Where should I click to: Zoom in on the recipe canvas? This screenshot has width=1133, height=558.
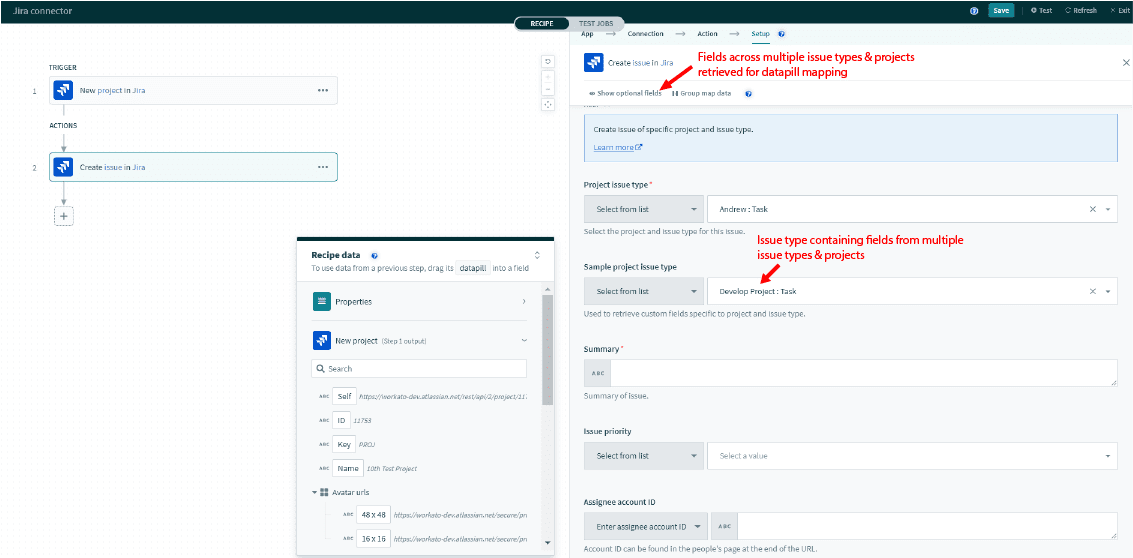[548, 76]
